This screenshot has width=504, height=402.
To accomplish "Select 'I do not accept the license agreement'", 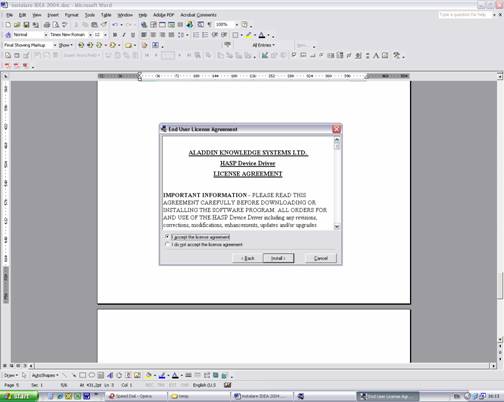I will pyautogui.click(x=204, y=245).
